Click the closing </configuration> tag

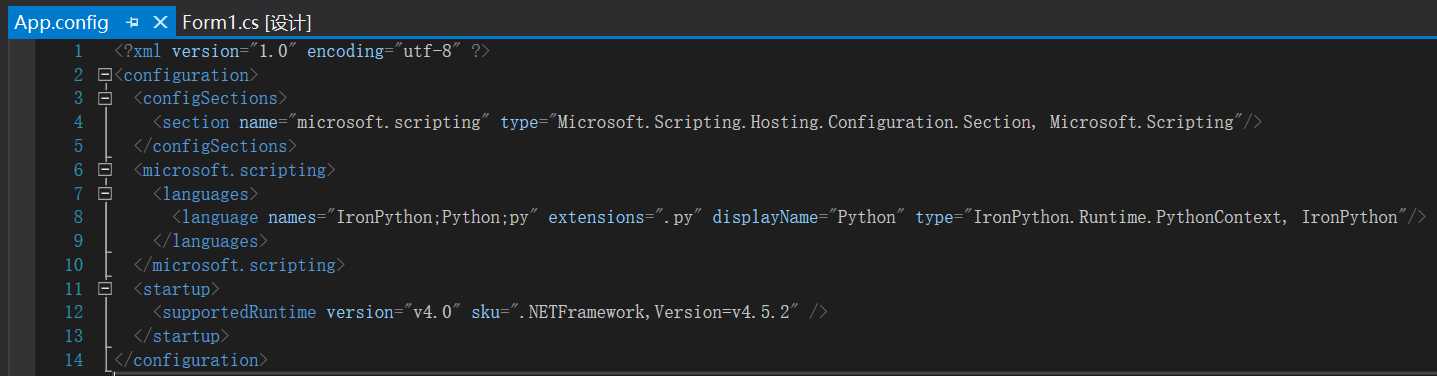(191, 360)
